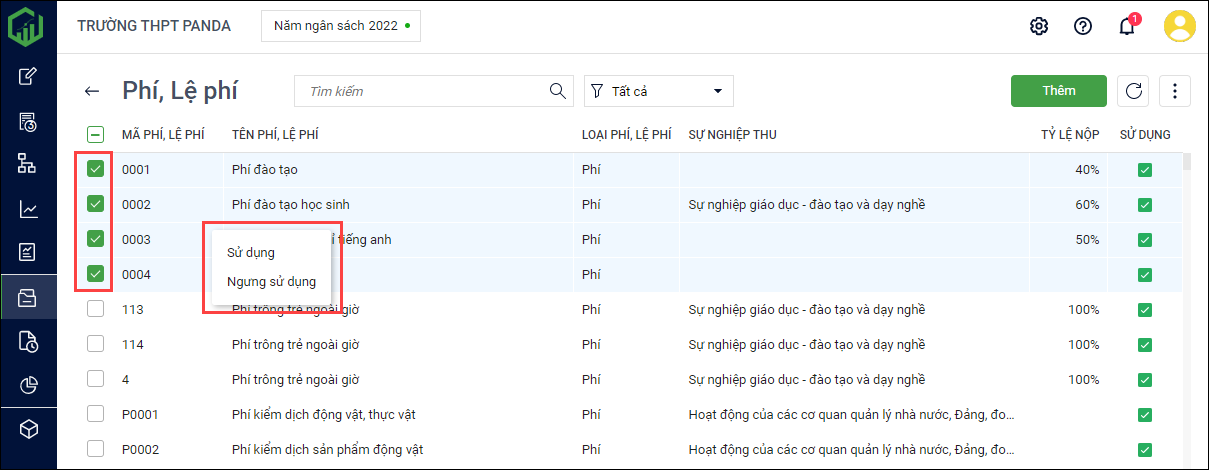Choose Ngưng sử dụng in the context menu
Screen dimensions: 1209x470
click(271, 281)
